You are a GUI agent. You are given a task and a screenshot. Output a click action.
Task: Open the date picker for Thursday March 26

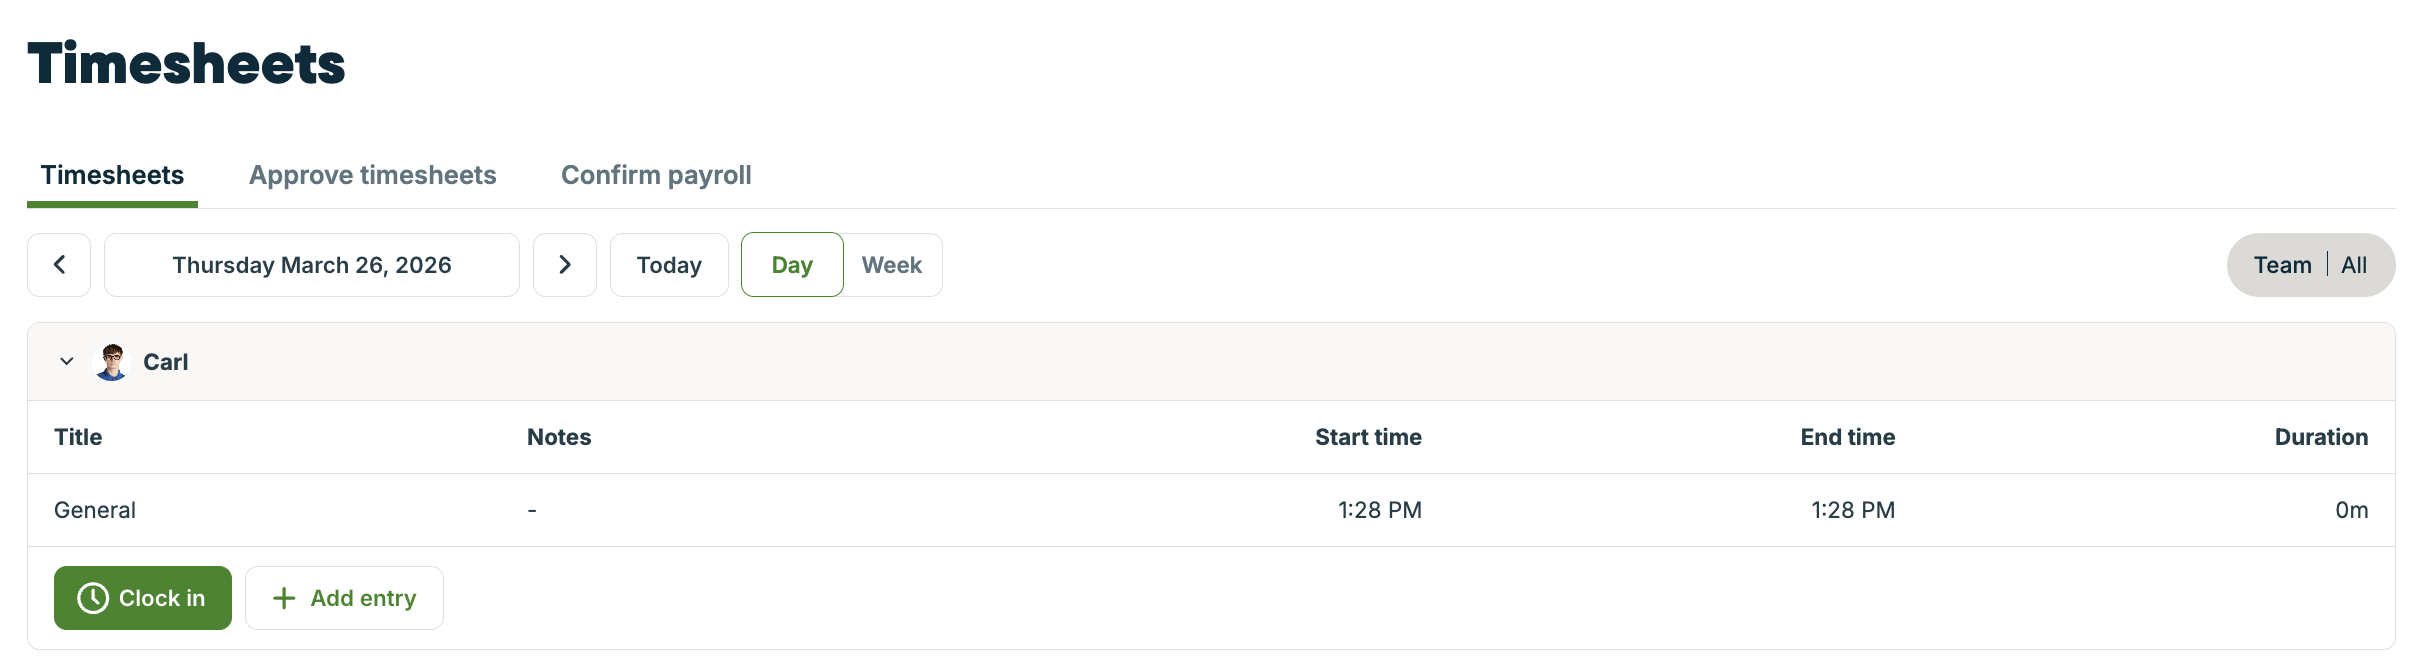pyautogui.click(x=312, y=265)
